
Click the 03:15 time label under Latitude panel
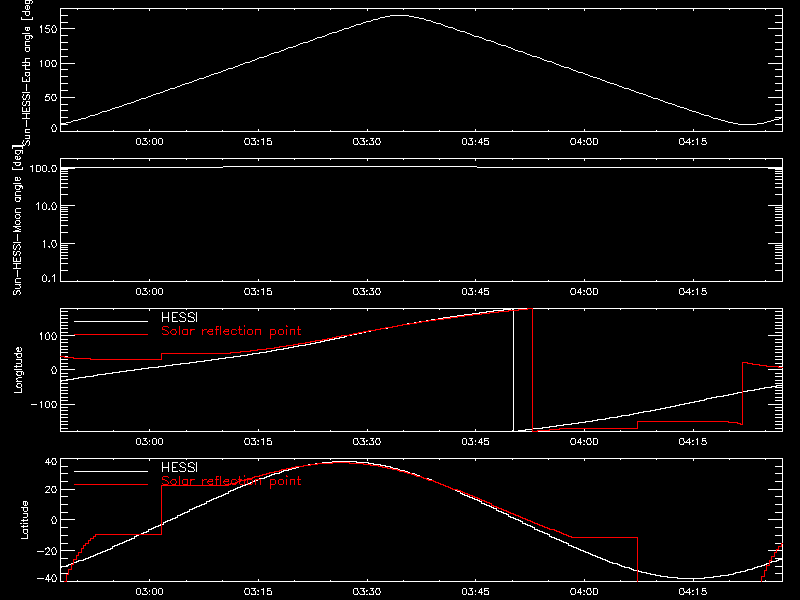[x=258, y=591]
